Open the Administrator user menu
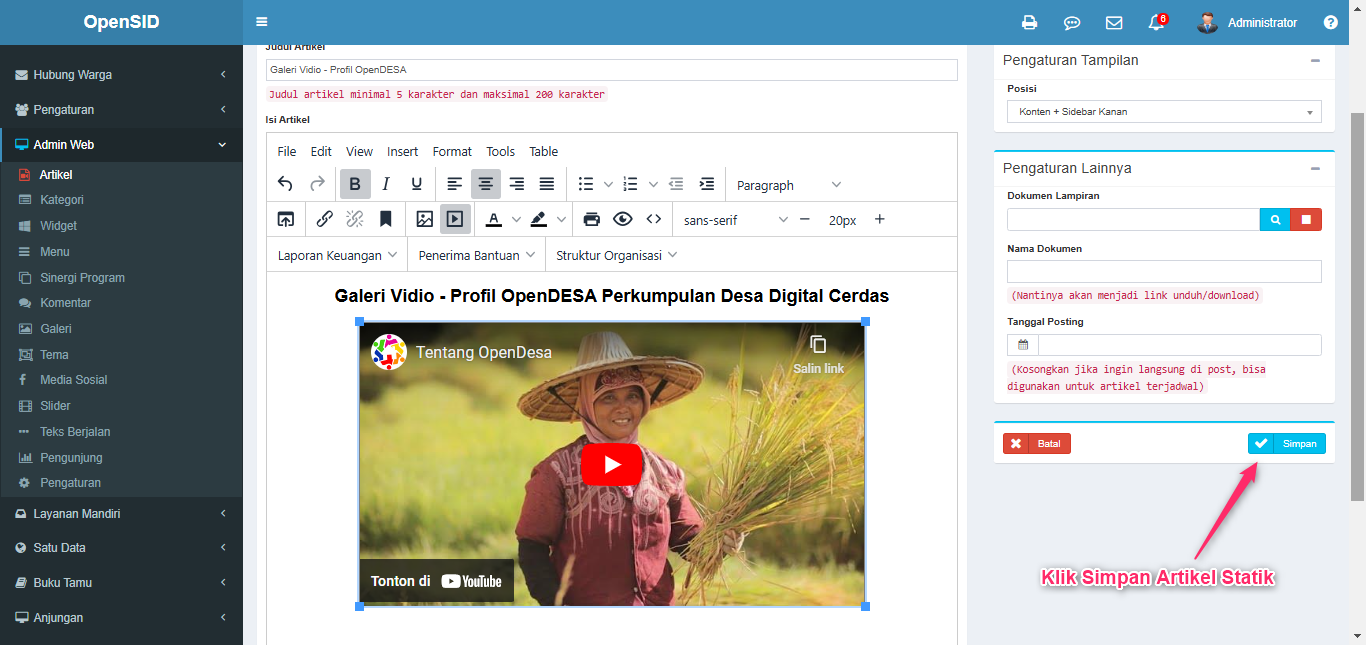 tap(1247, 22)
